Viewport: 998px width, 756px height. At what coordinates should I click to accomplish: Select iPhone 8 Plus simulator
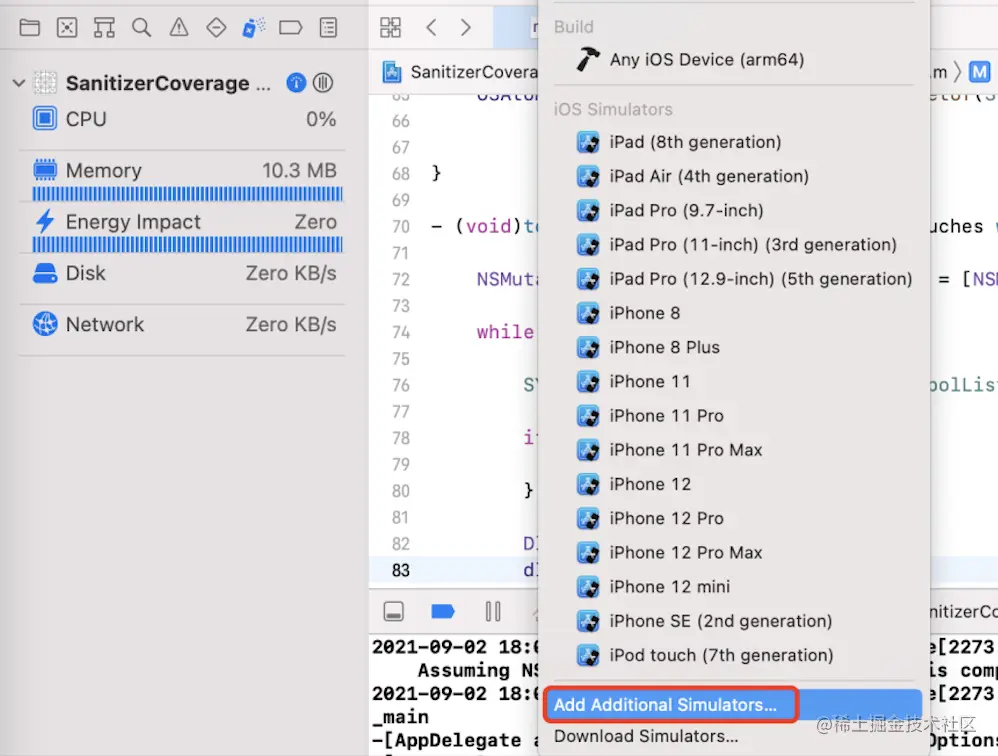tap(734, 347)
